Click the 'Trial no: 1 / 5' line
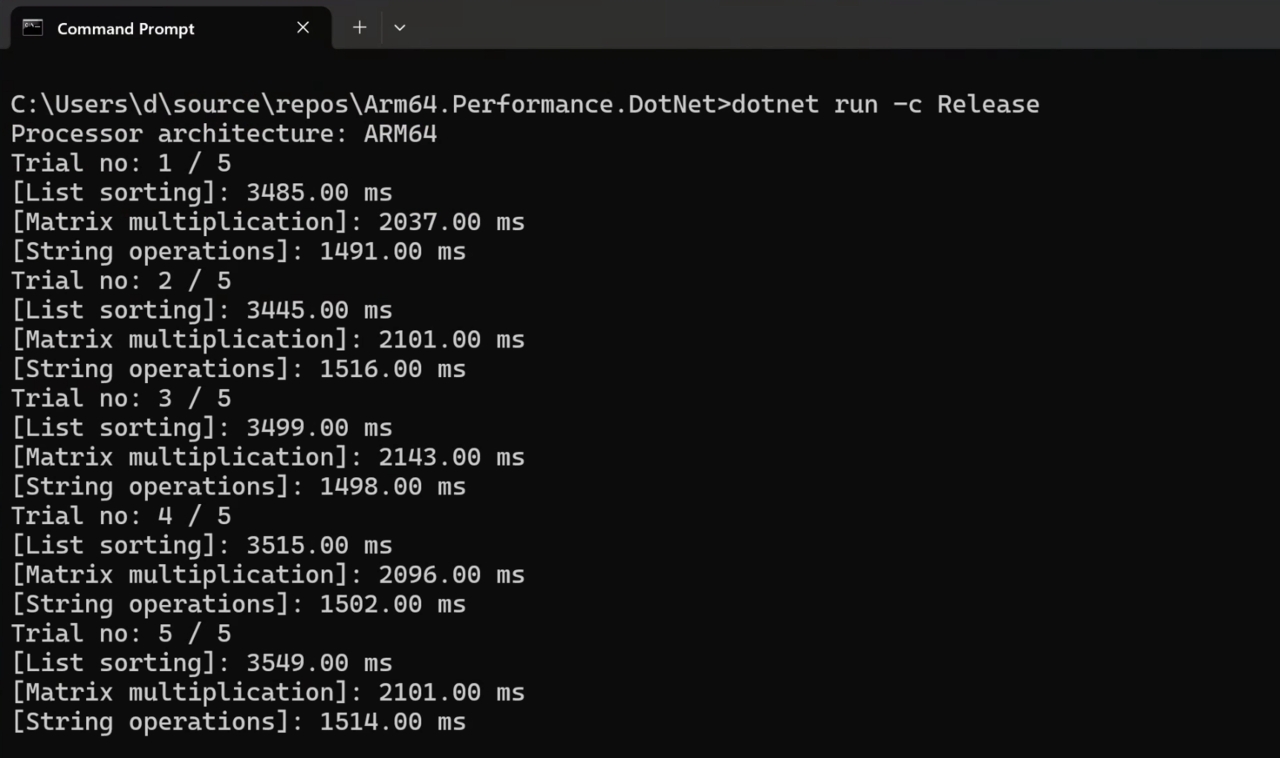This screenshot has width=1280, height=758. click(x=121, y=163)
